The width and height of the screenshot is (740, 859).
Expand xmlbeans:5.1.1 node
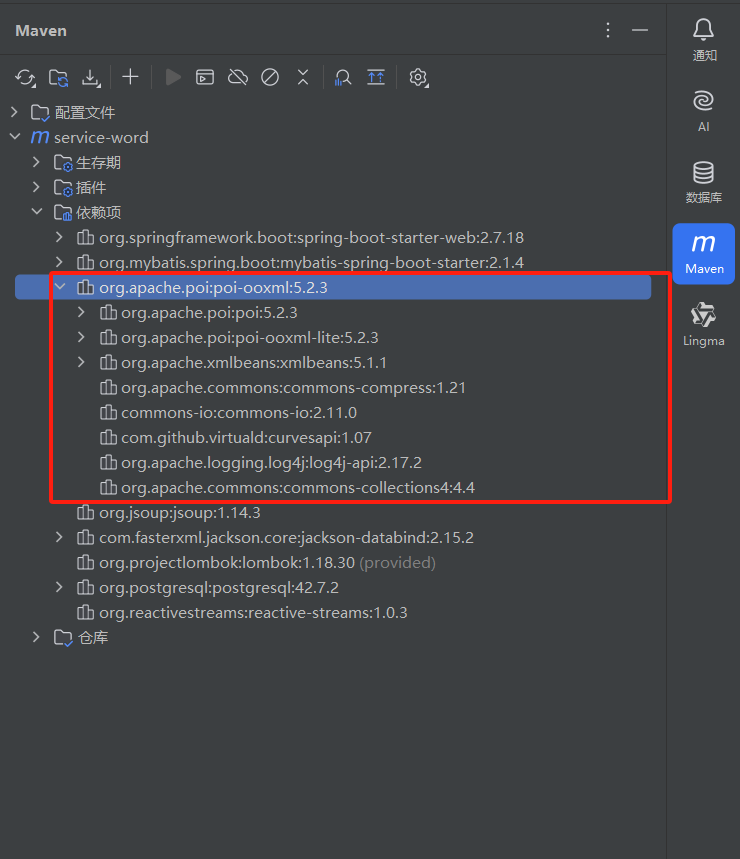[82, 362]
